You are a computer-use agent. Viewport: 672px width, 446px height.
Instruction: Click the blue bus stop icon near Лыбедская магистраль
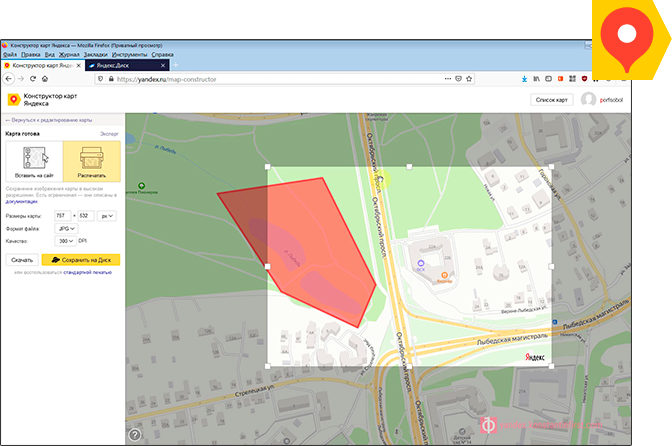(x=555, y=322)
